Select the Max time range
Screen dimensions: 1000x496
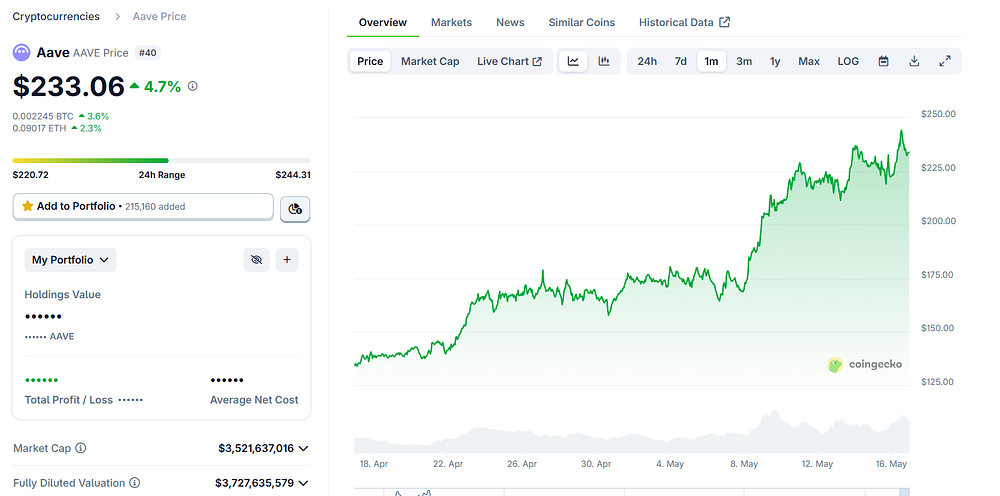click(x=809, y=61)
